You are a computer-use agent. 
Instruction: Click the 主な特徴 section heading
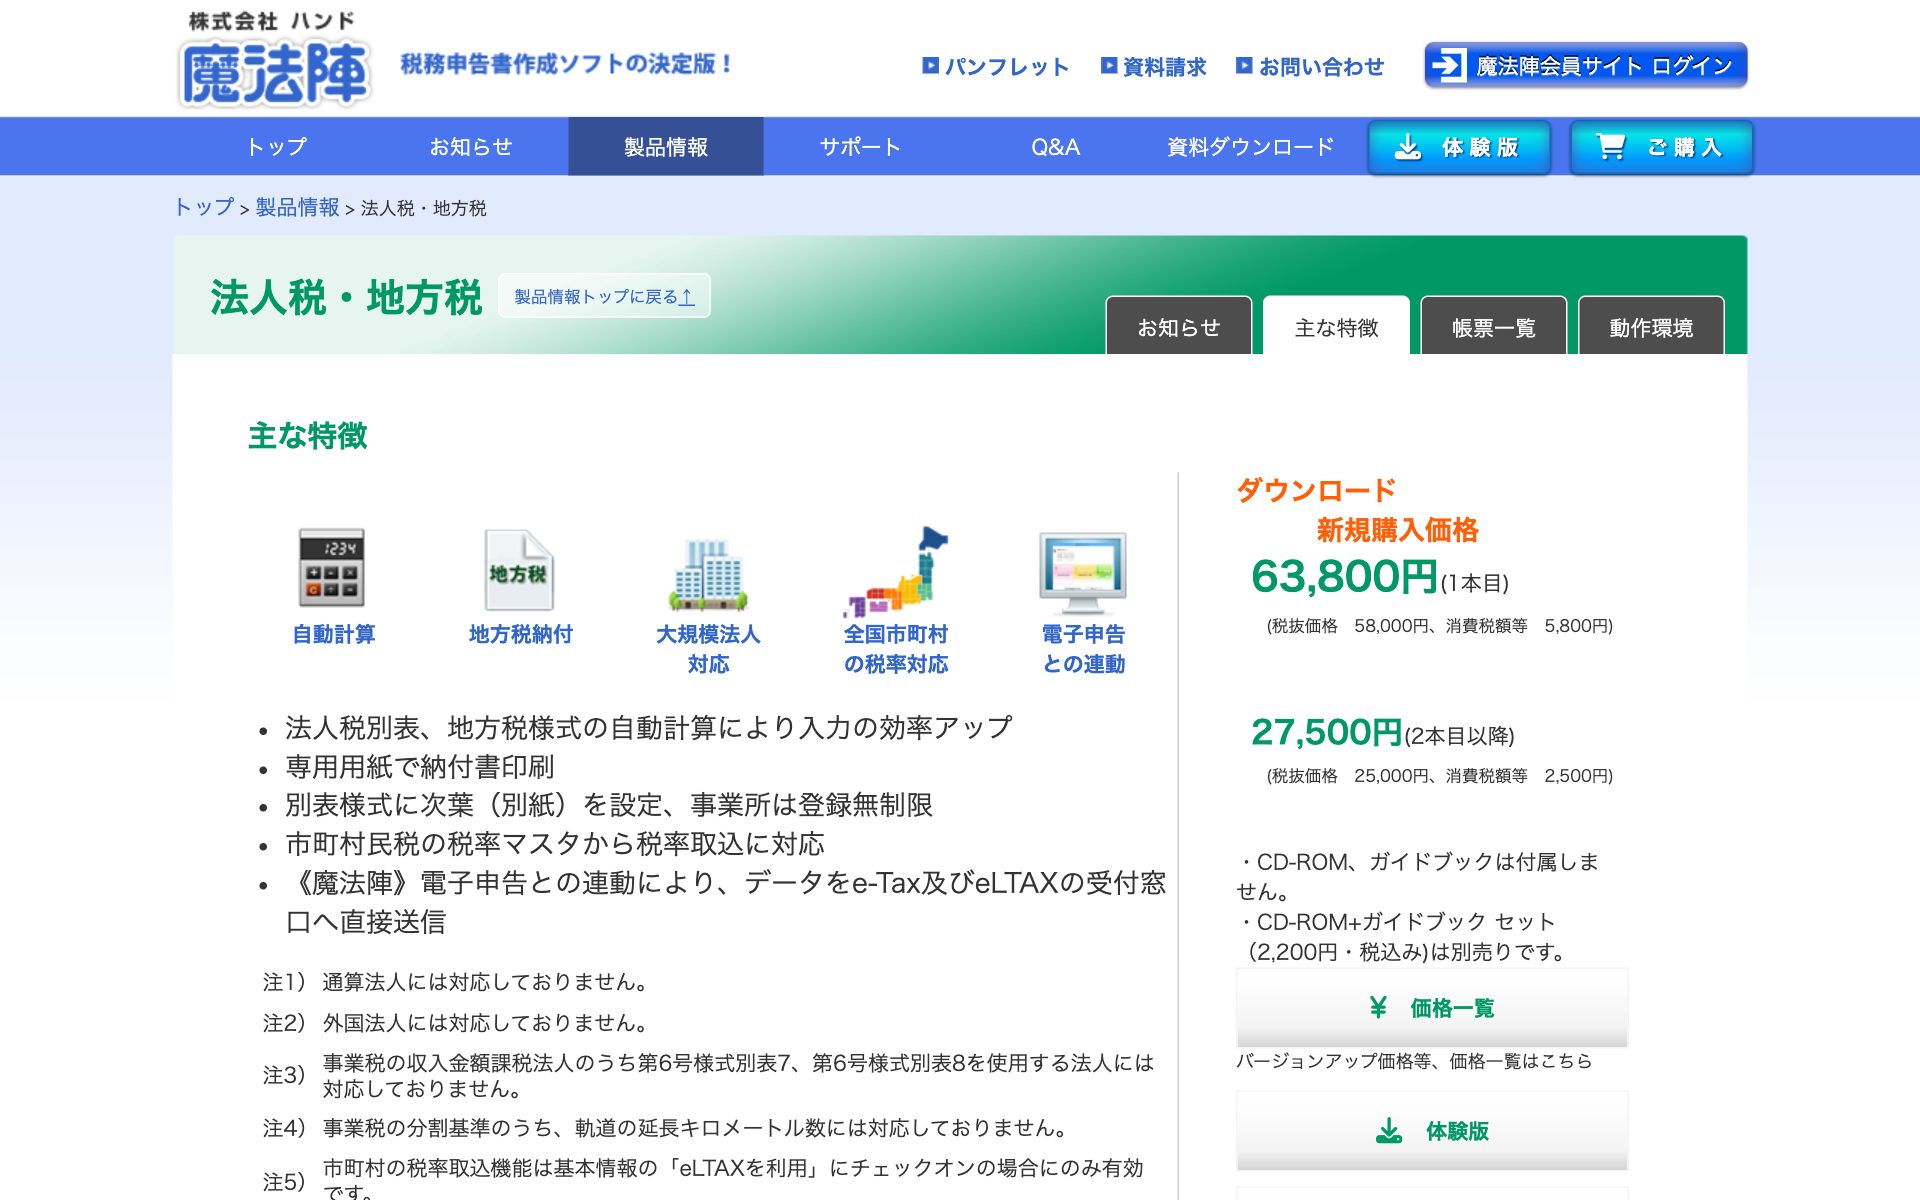[x=308, y=436]
